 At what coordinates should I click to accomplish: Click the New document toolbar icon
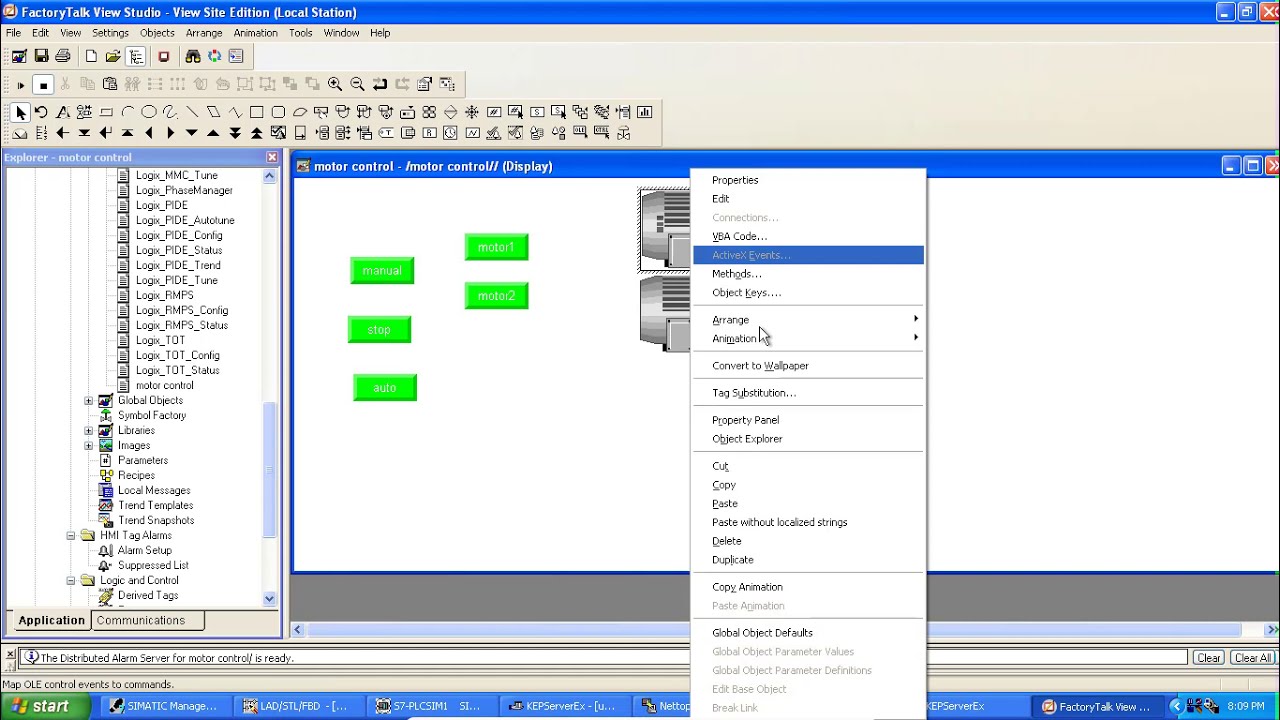(91, 56)
